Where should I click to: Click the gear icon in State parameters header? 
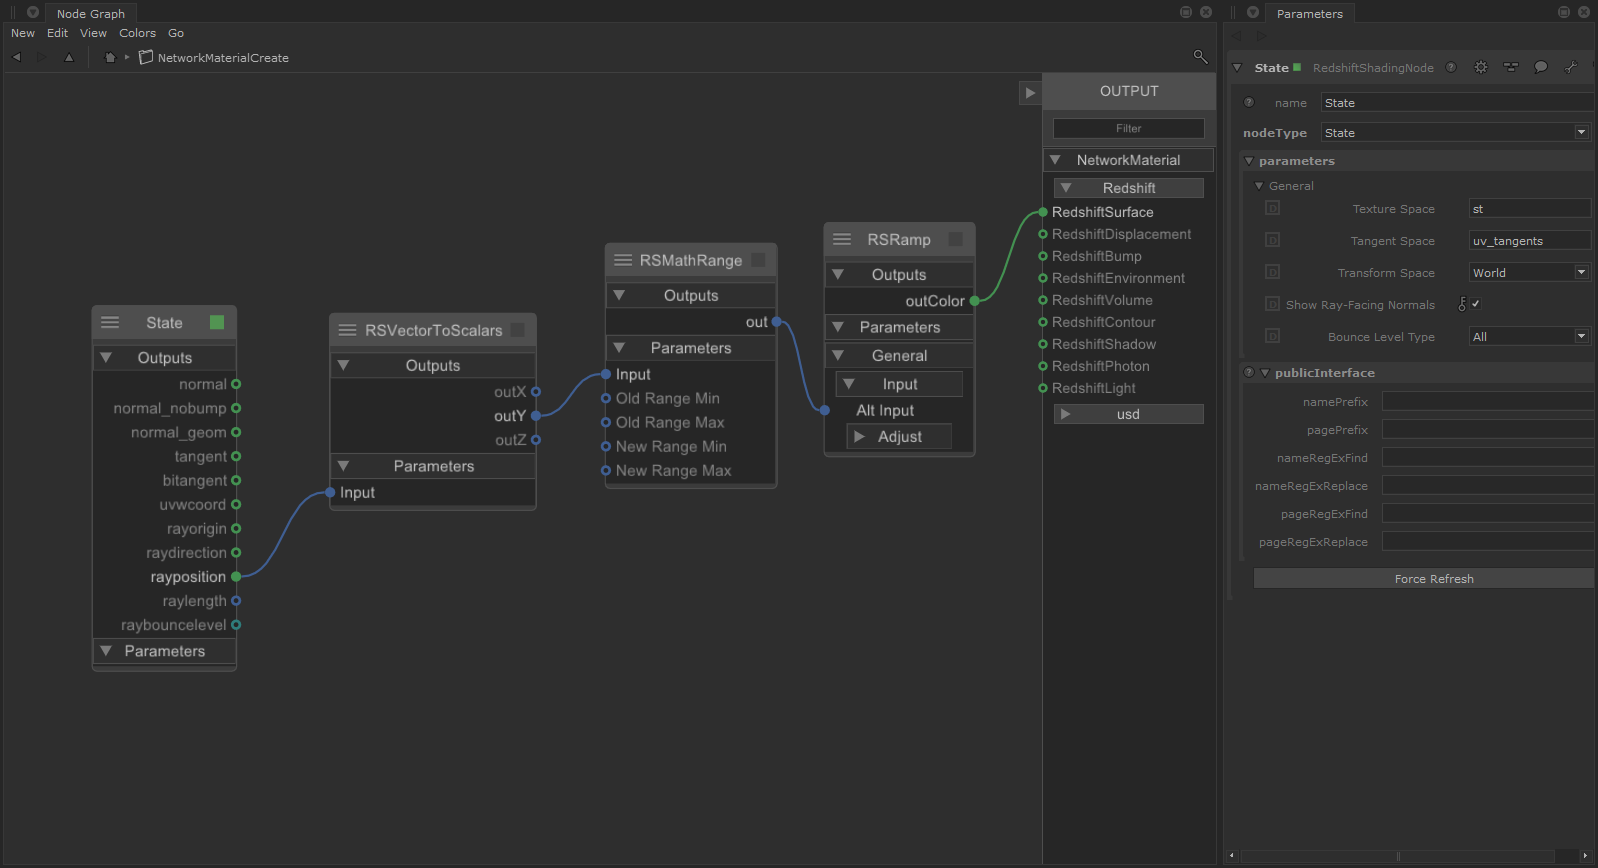click(x=1481, y=68)
